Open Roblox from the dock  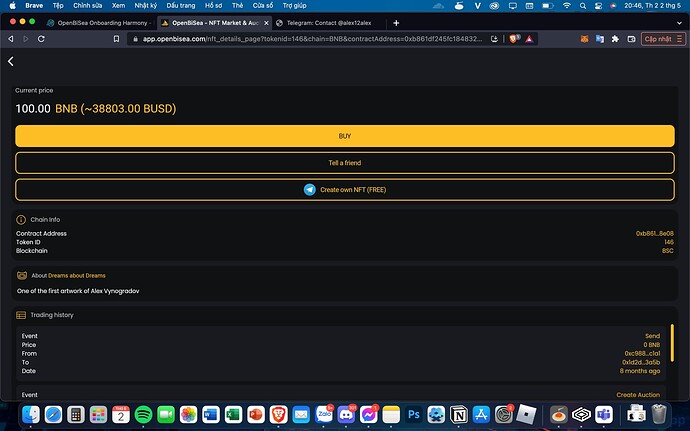(x=526, y=414)
